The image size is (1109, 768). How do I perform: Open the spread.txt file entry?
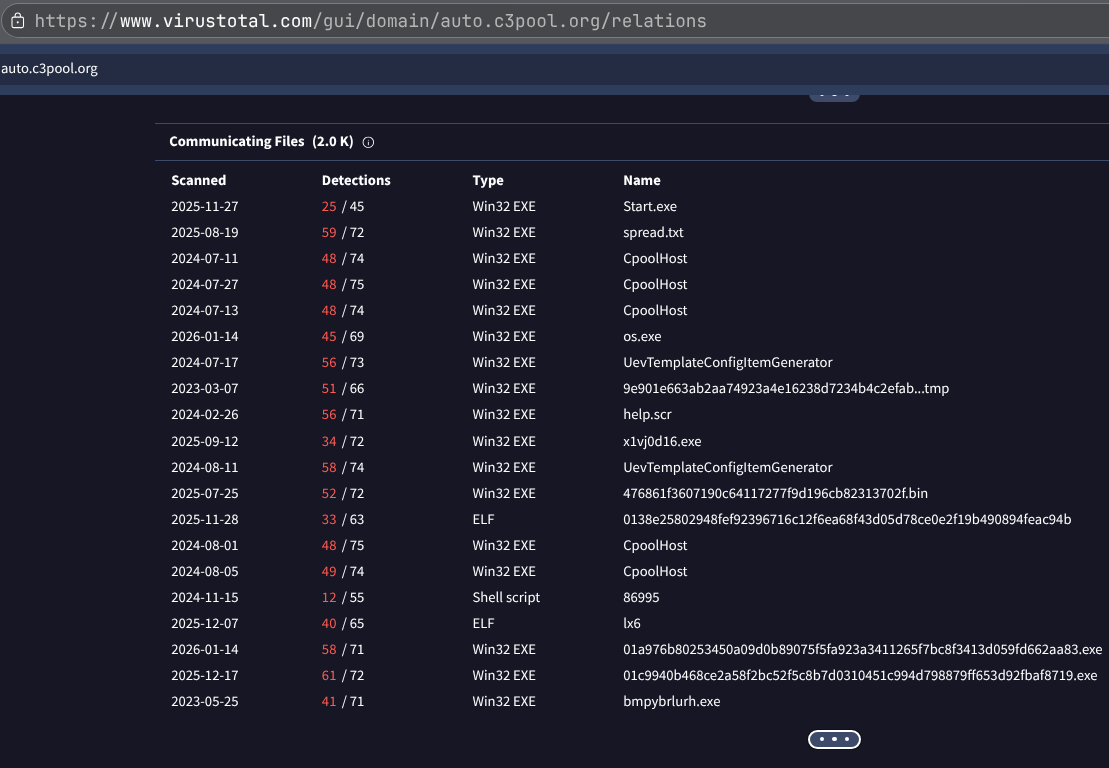pyautogui.click(x=653, y=233)
